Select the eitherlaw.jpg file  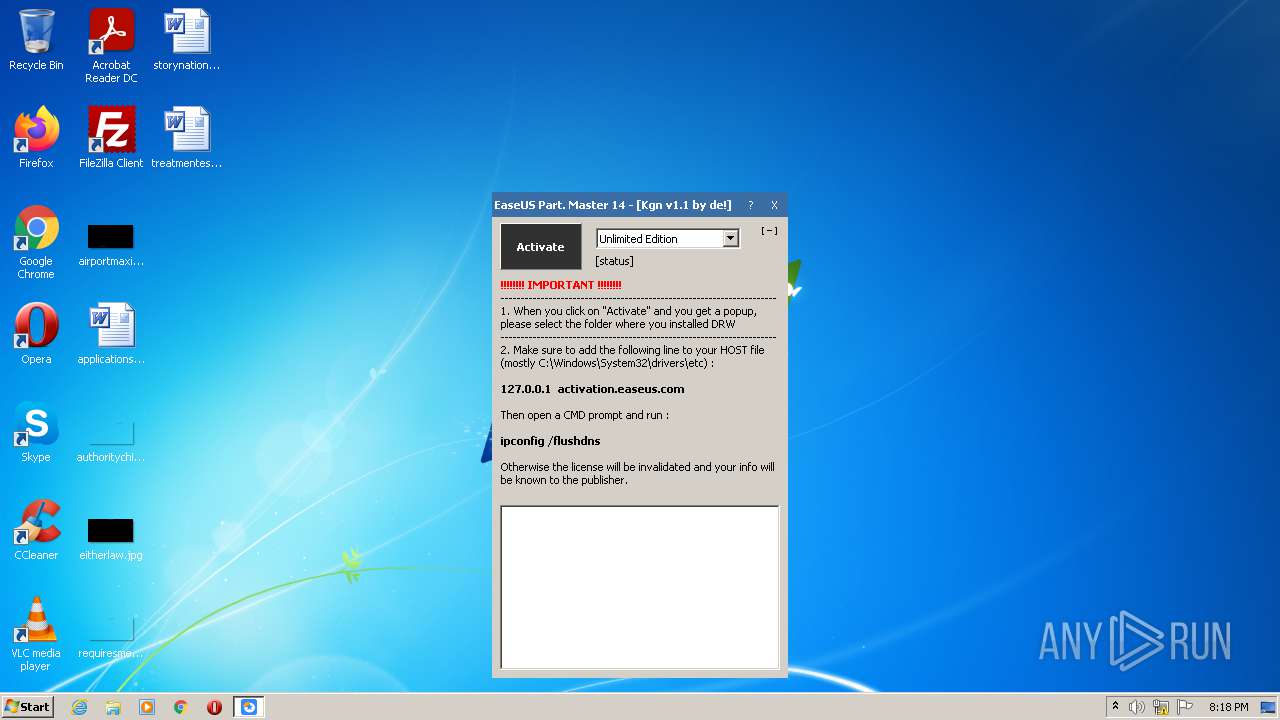(111, 539)
